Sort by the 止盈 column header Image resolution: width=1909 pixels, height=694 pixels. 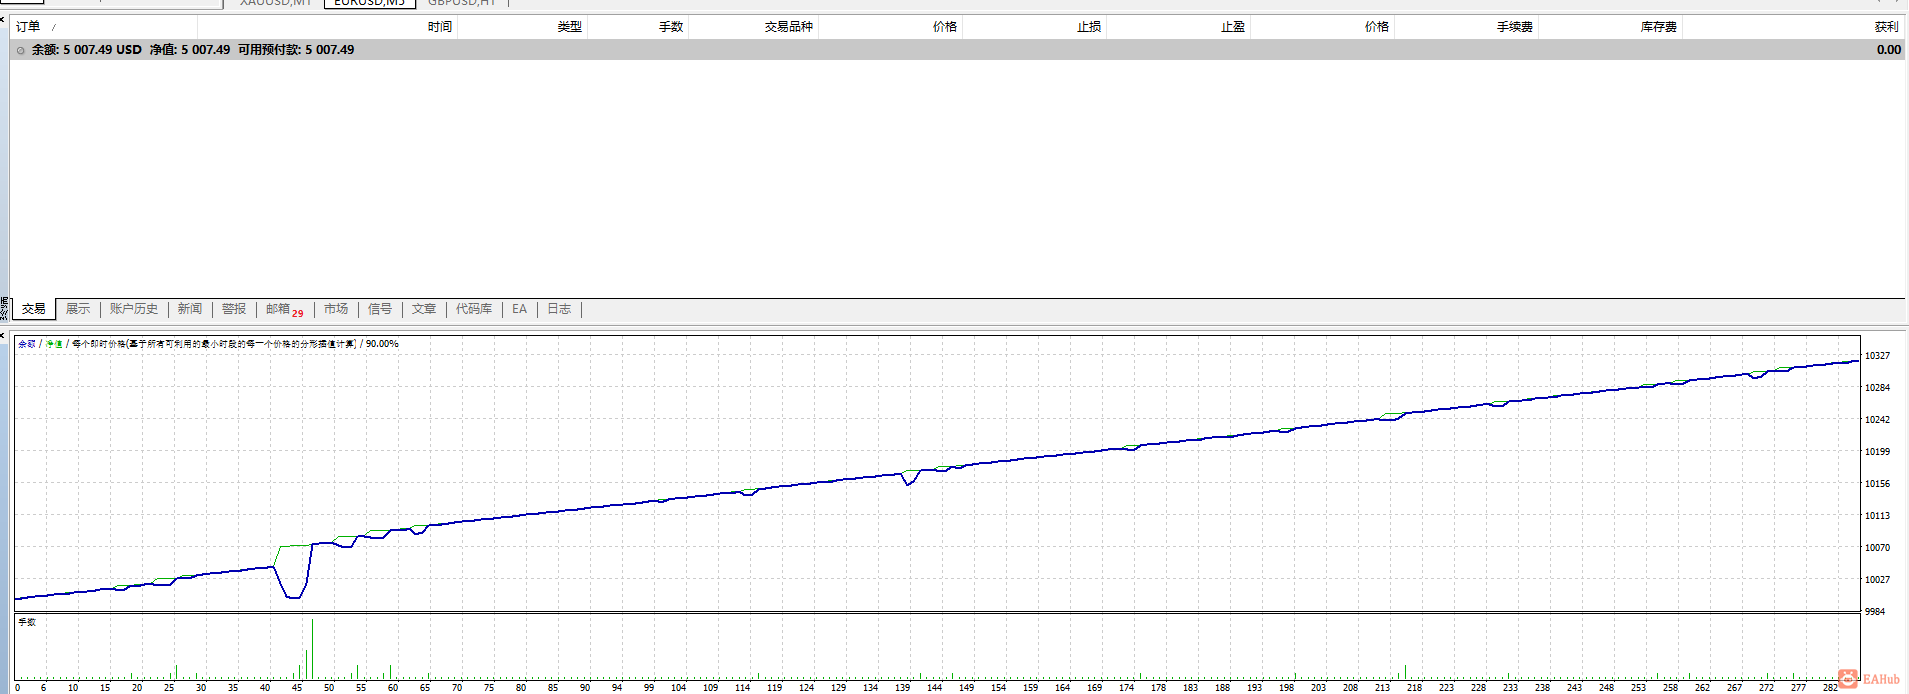(x=1233, y=27)
